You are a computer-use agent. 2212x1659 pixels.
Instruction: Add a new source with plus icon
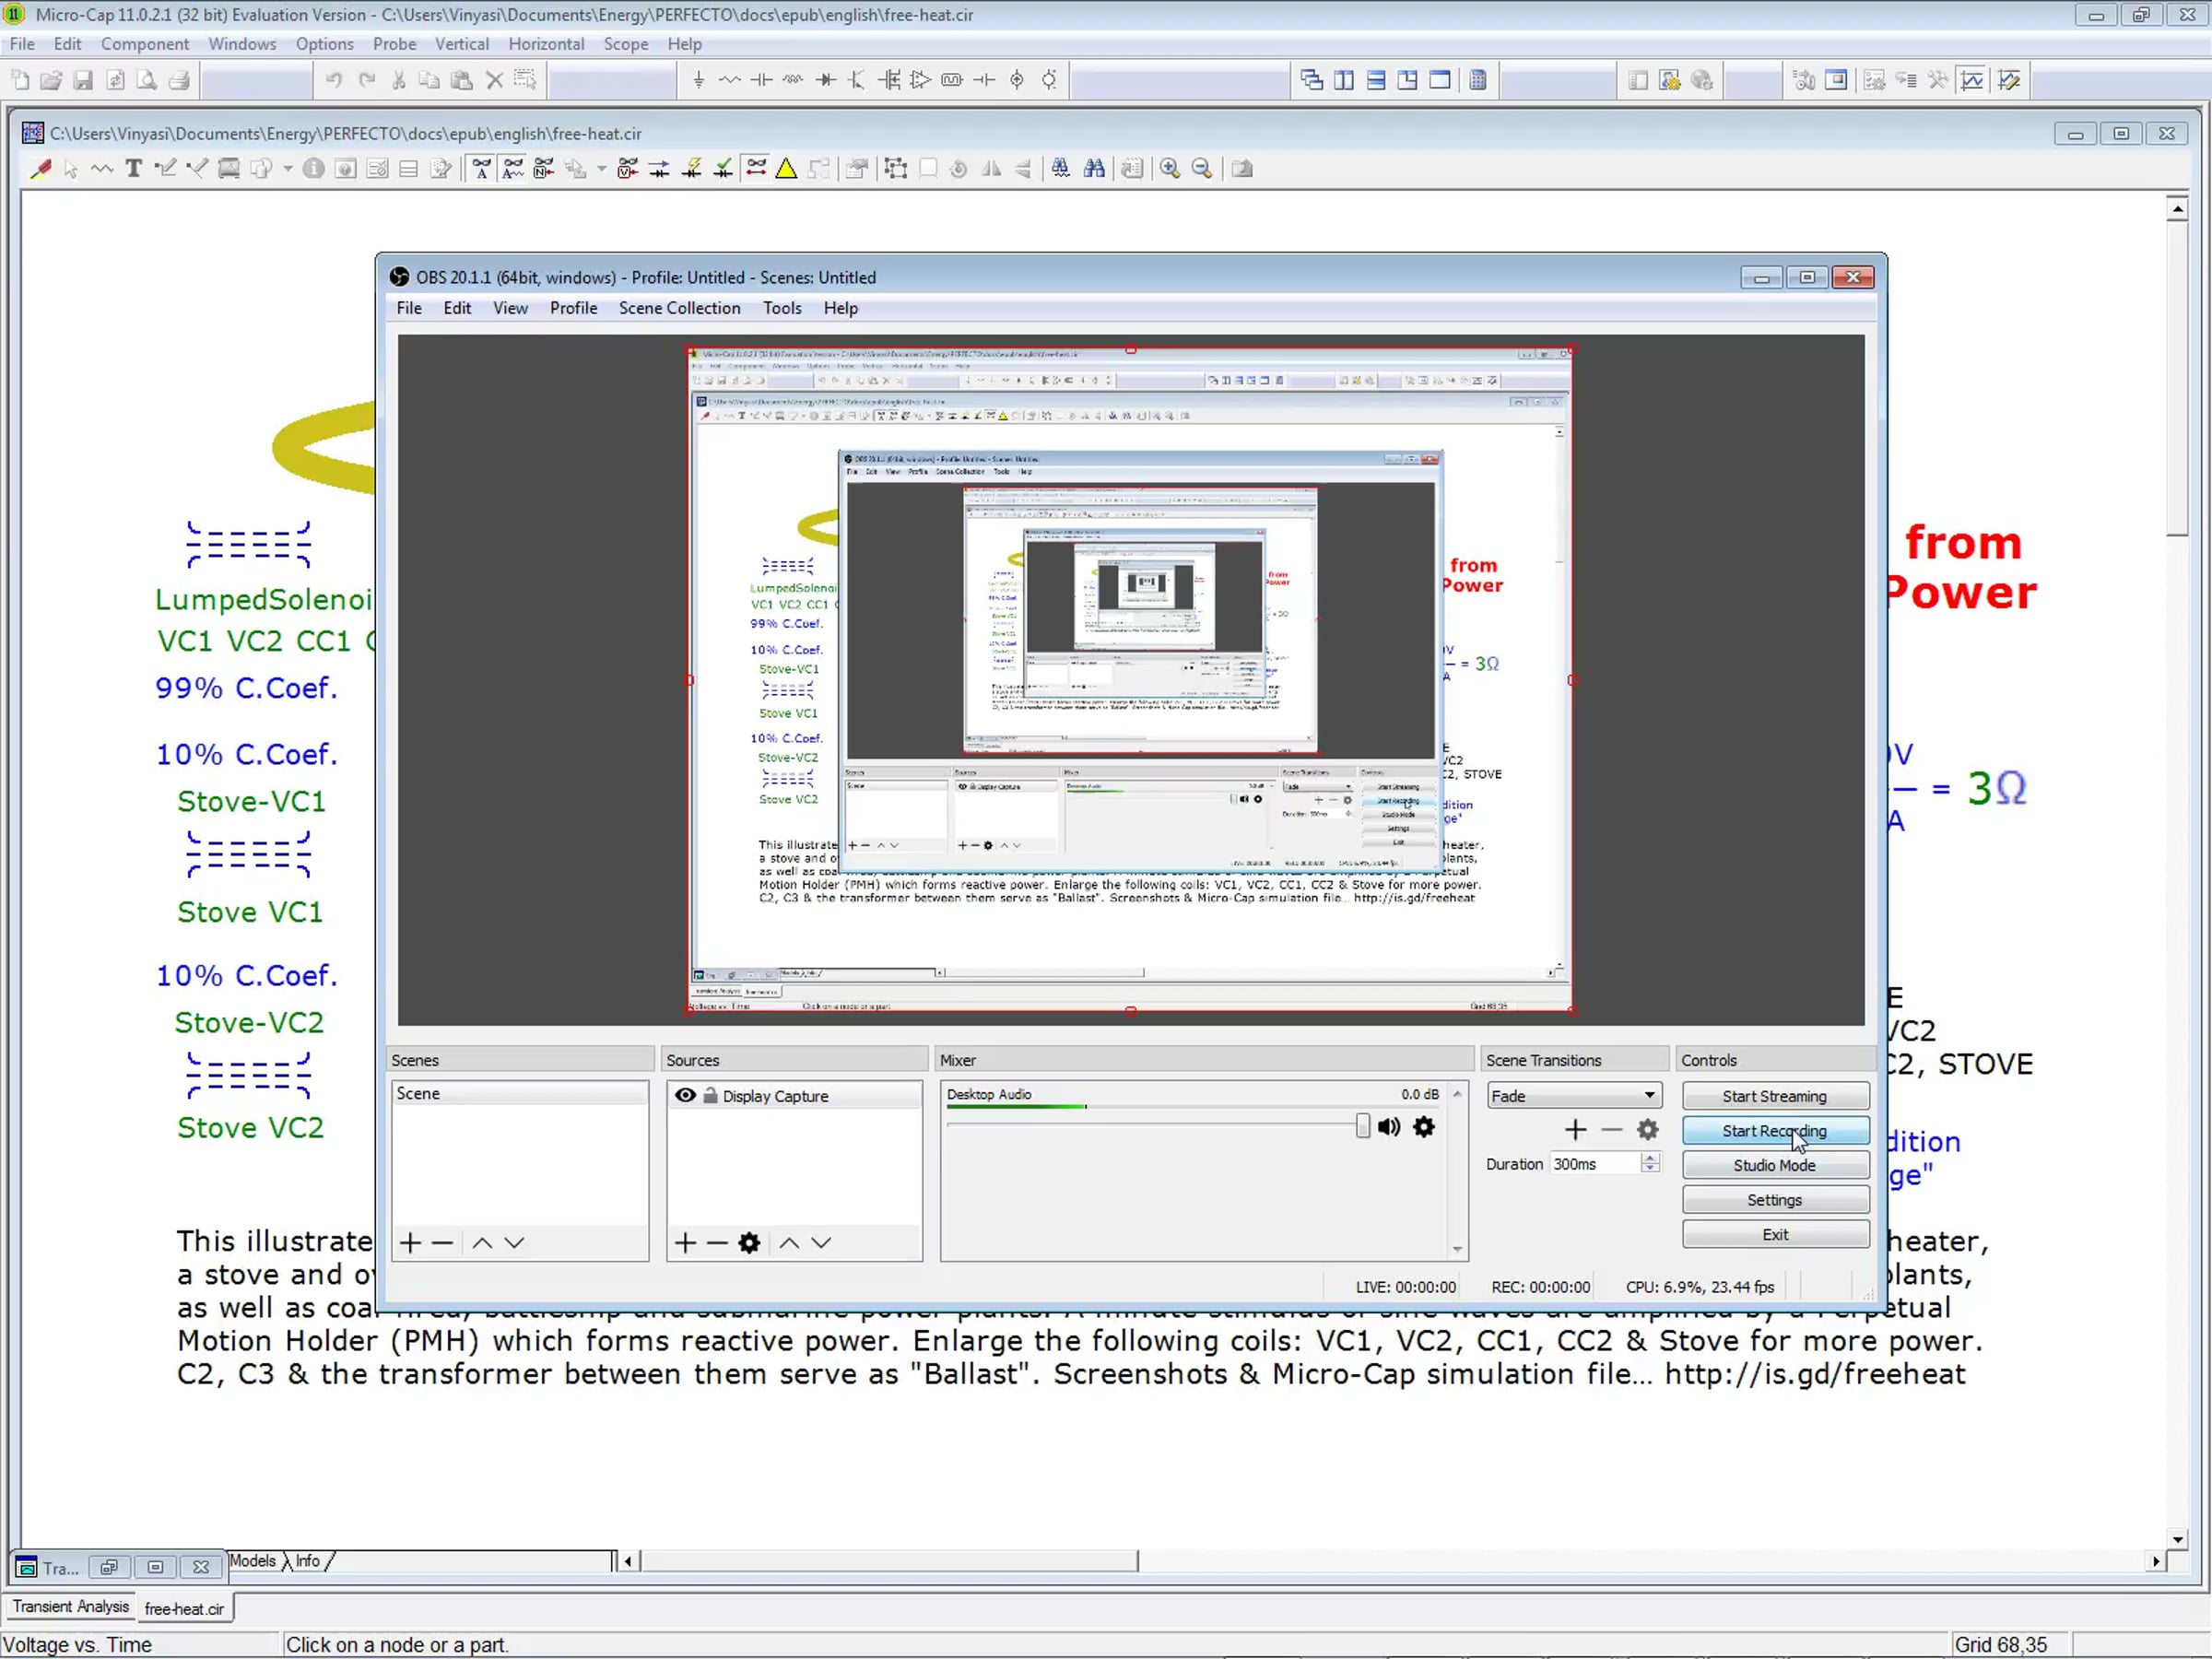[x=685, y=1243]
